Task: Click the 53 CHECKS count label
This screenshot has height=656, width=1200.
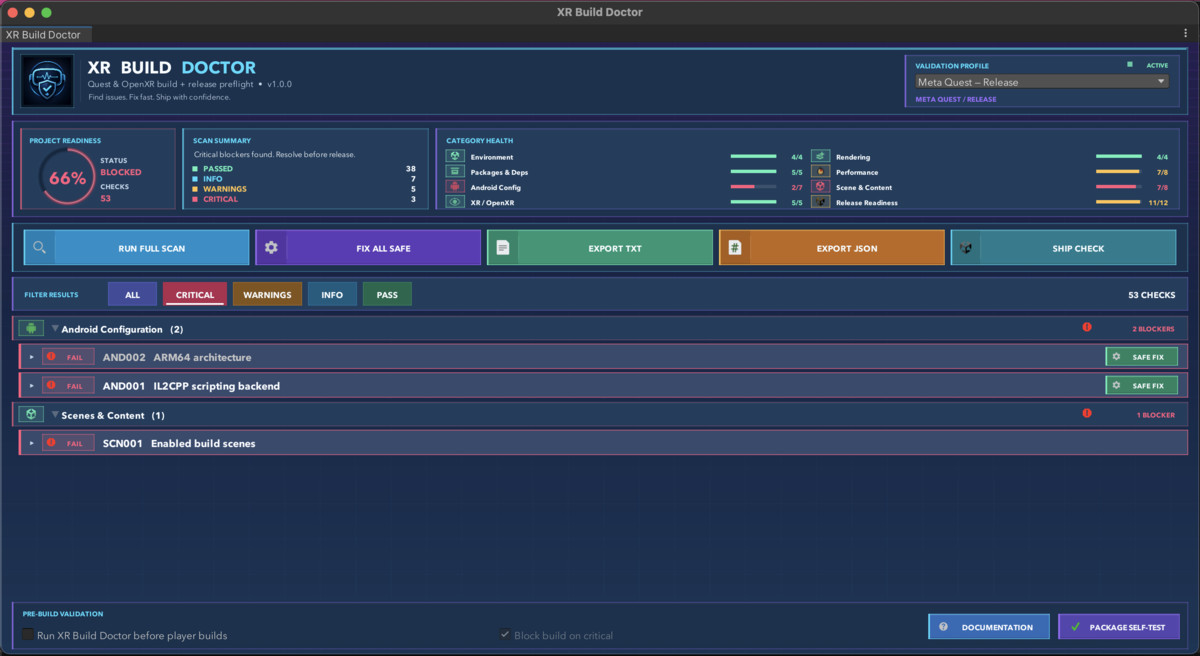Action: (x=1151, y=295)
